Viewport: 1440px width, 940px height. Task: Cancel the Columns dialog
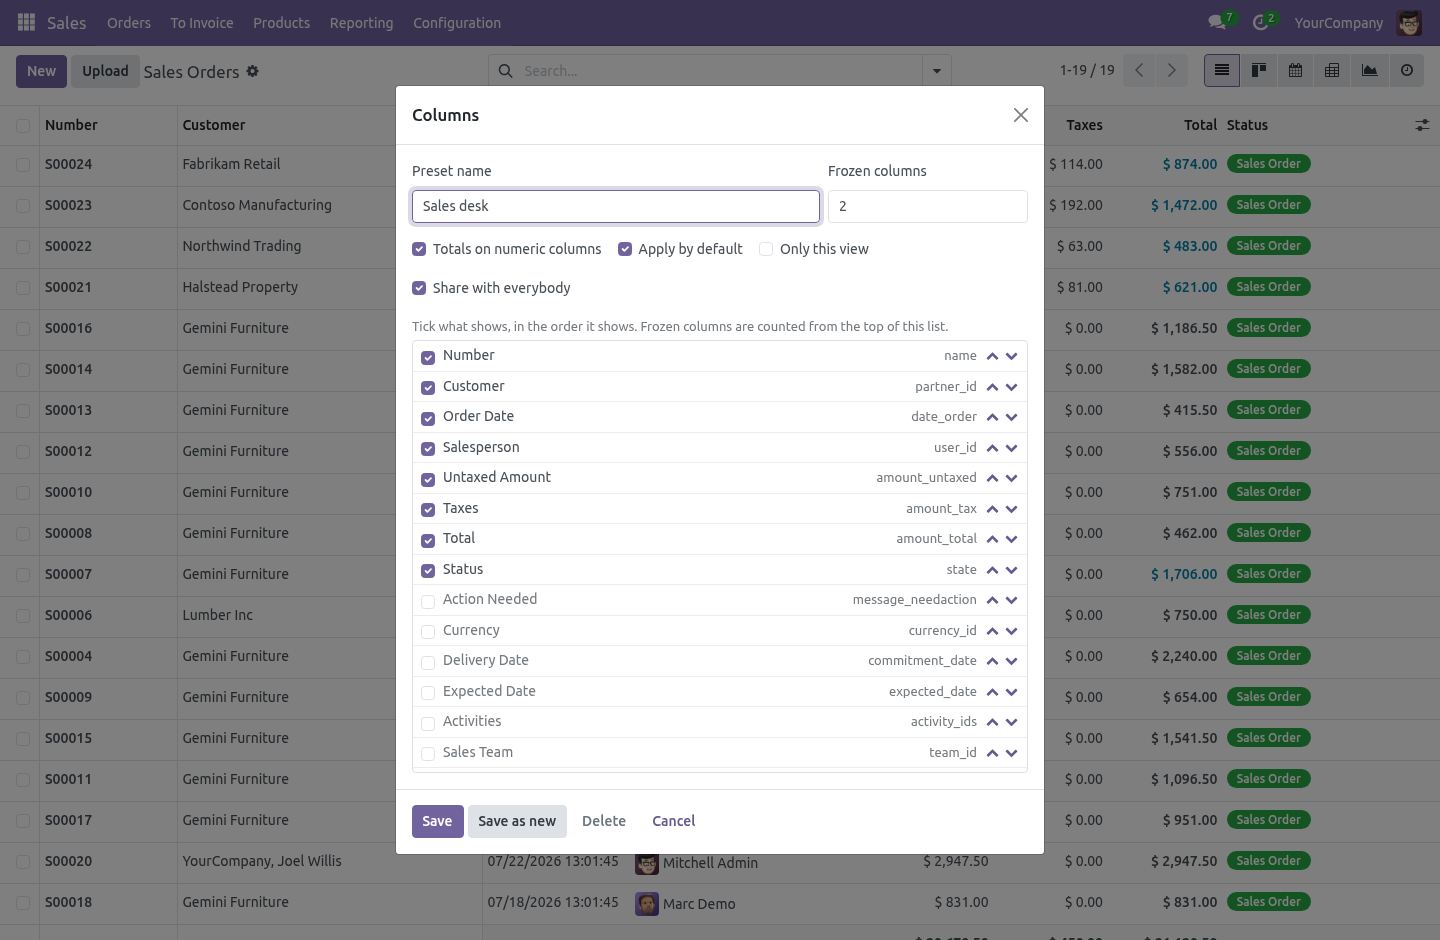(674, 821)
